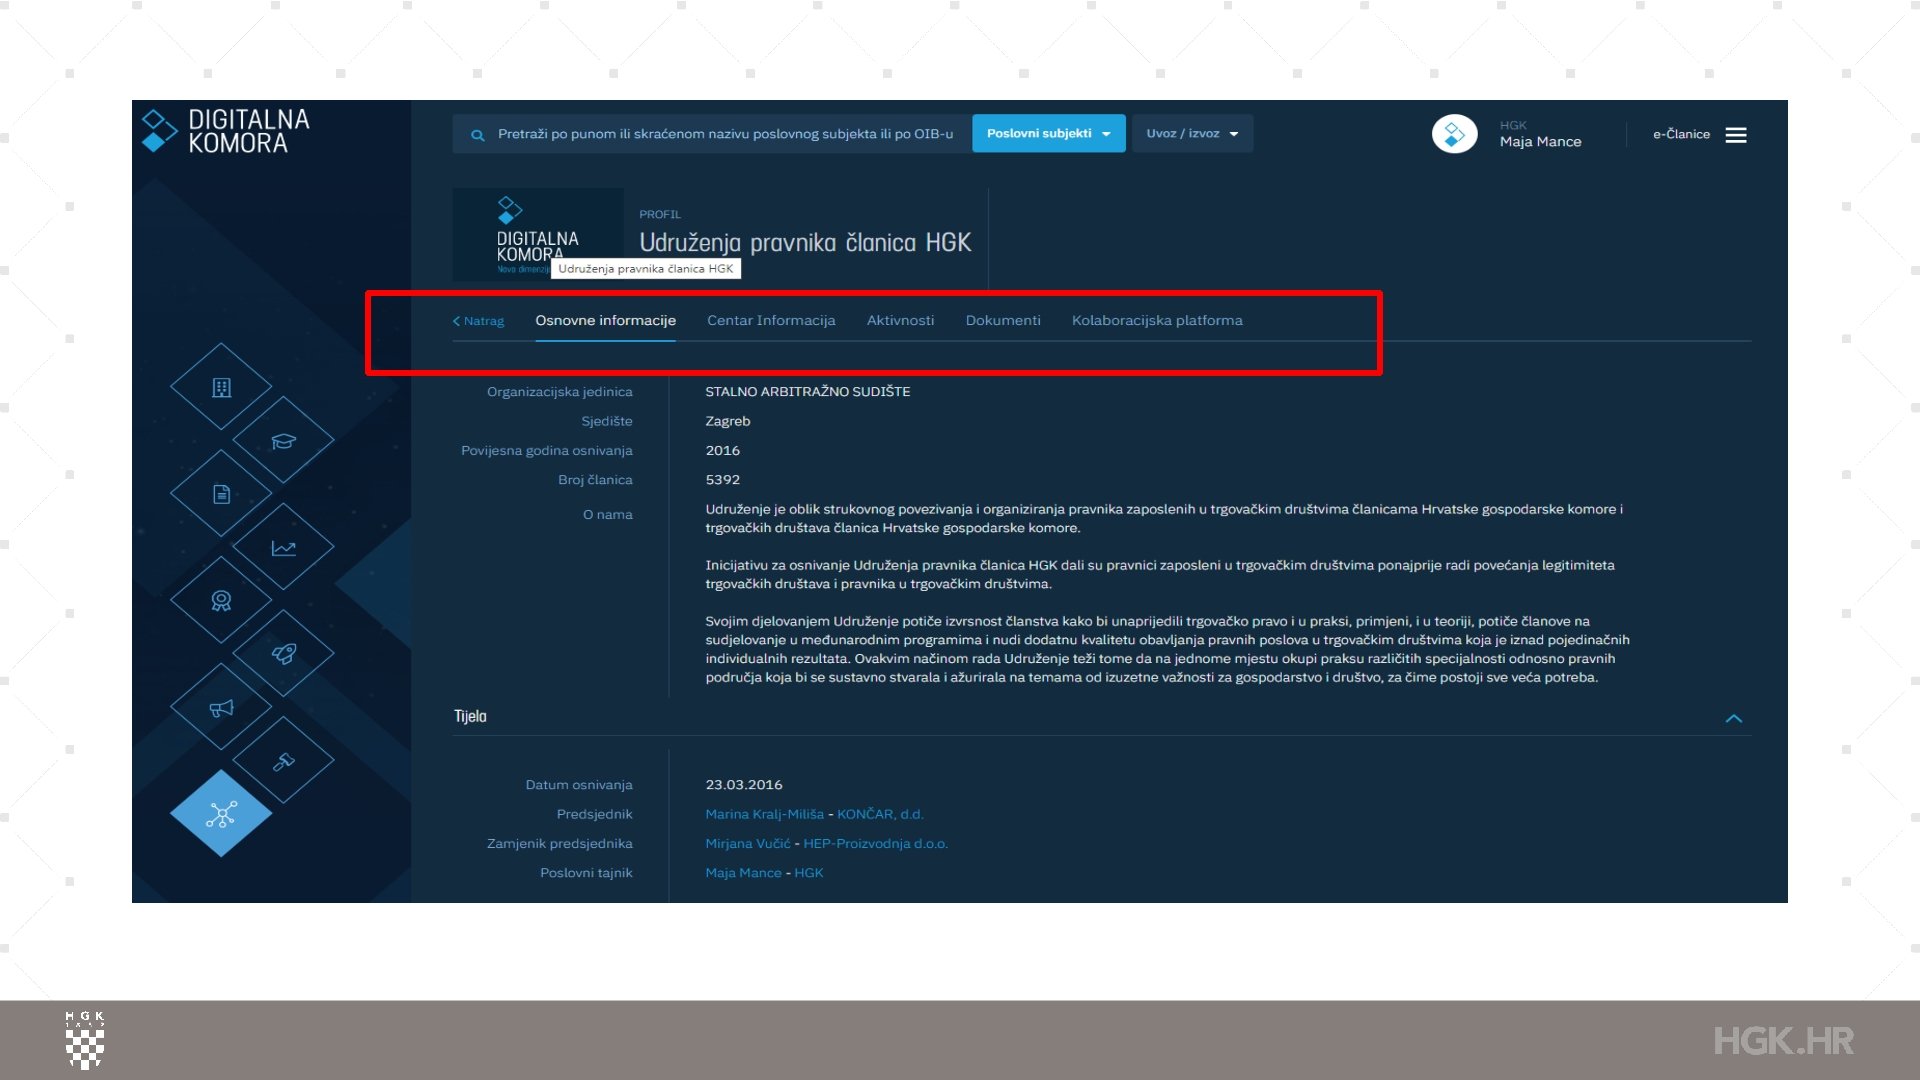Open the building icon in diamond menu
Viewport: 1920px width, 1080px height.
point(221,387)
